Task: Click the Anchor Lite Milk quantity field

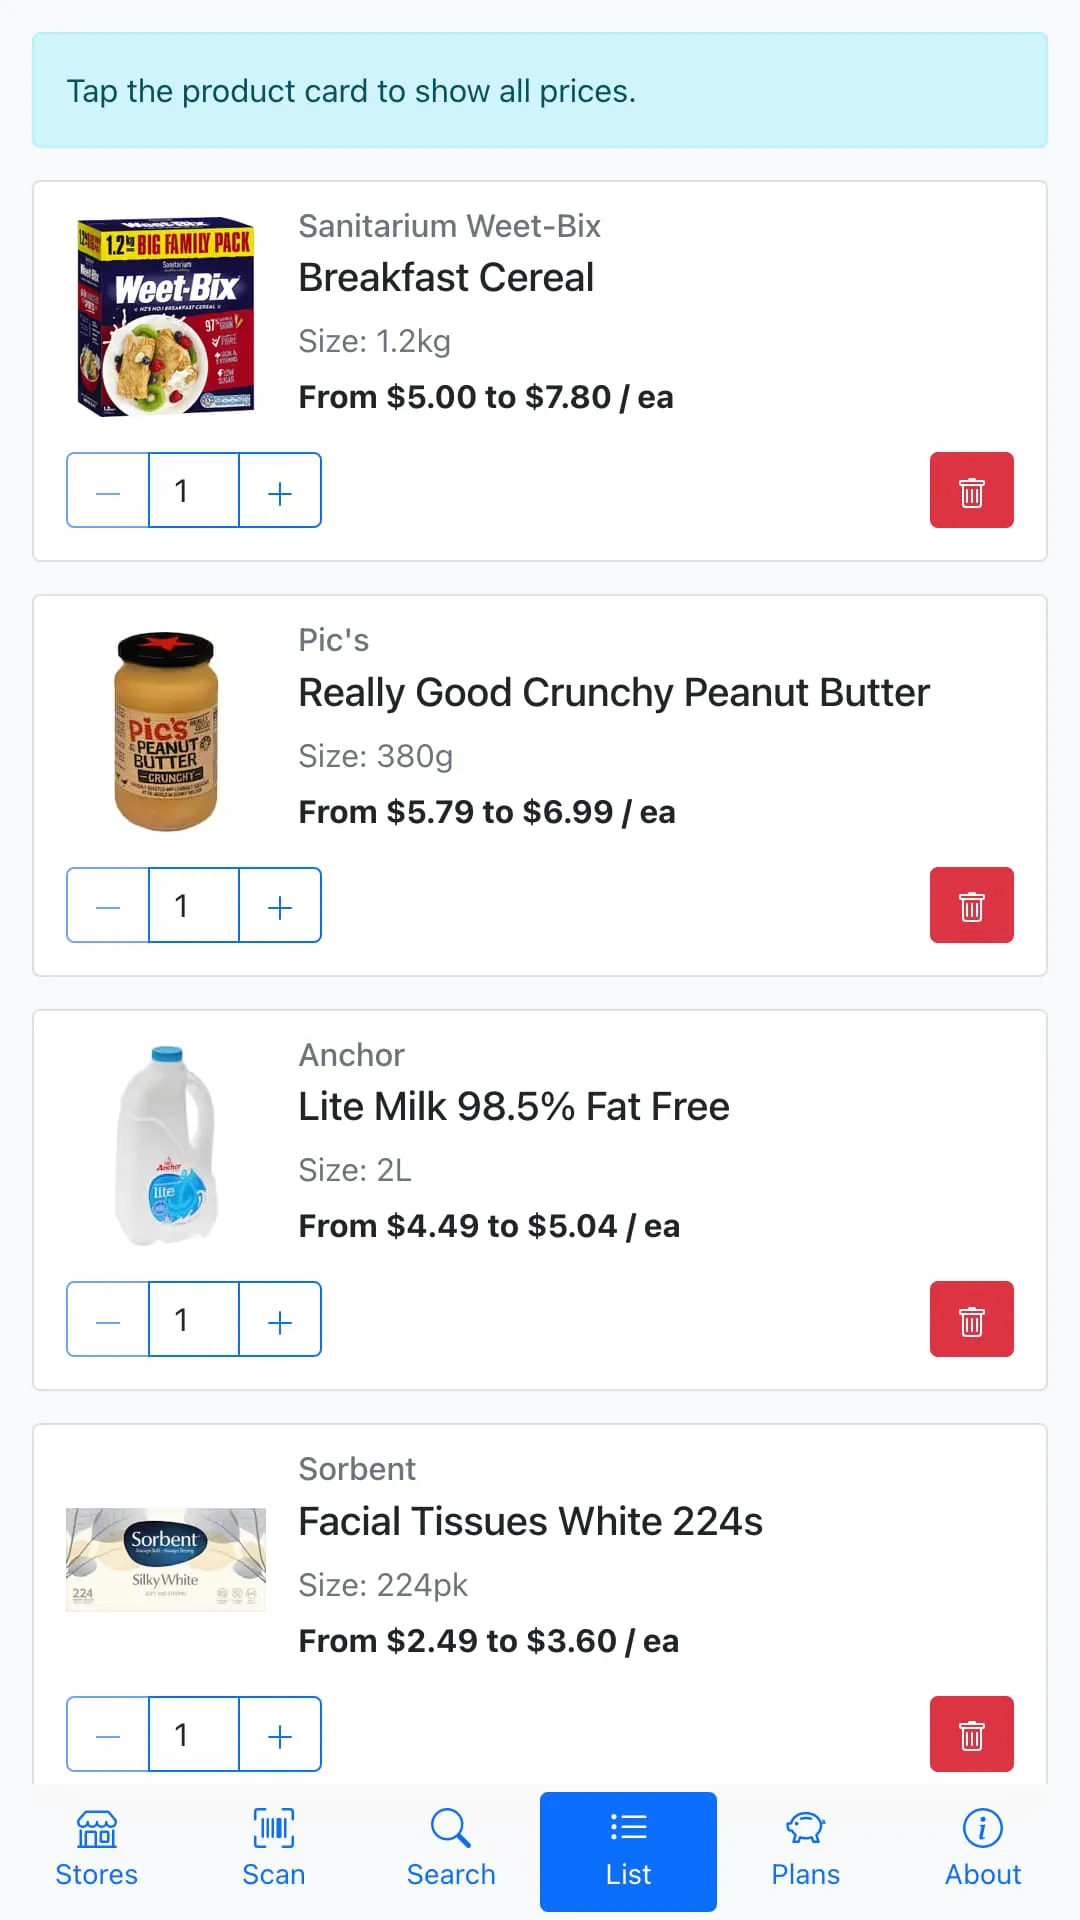Action: [194, 1319]
